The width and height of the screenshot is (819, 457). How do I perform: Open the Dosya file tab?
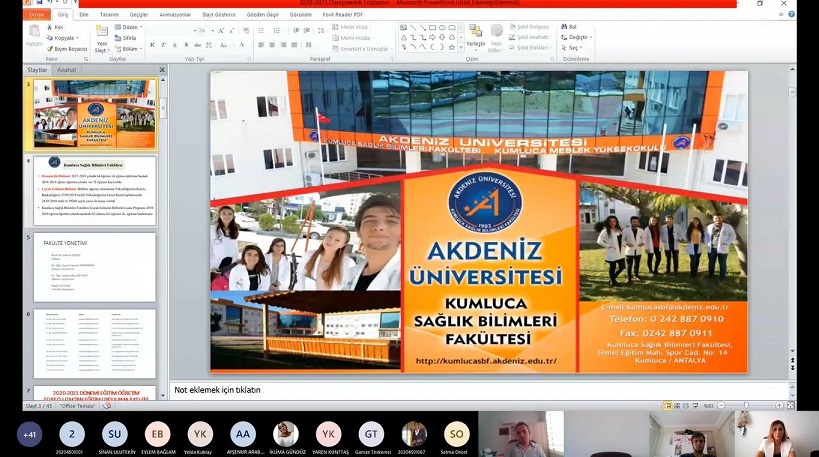(x=36, y=15)
